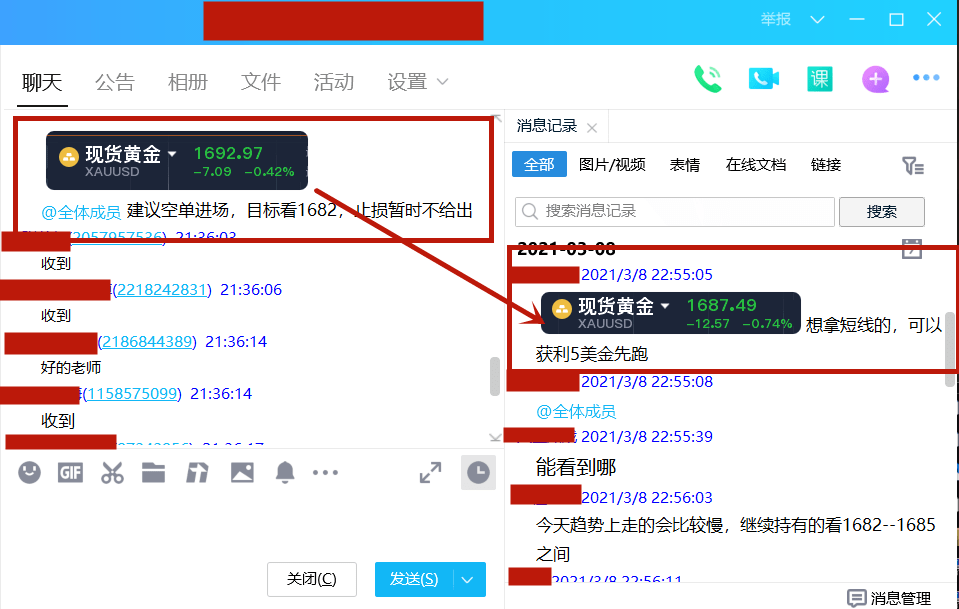The height and width of the screenshot is (609, 959).
Task: Switch to the 活动 tab
Action: (x=334, y=81)
